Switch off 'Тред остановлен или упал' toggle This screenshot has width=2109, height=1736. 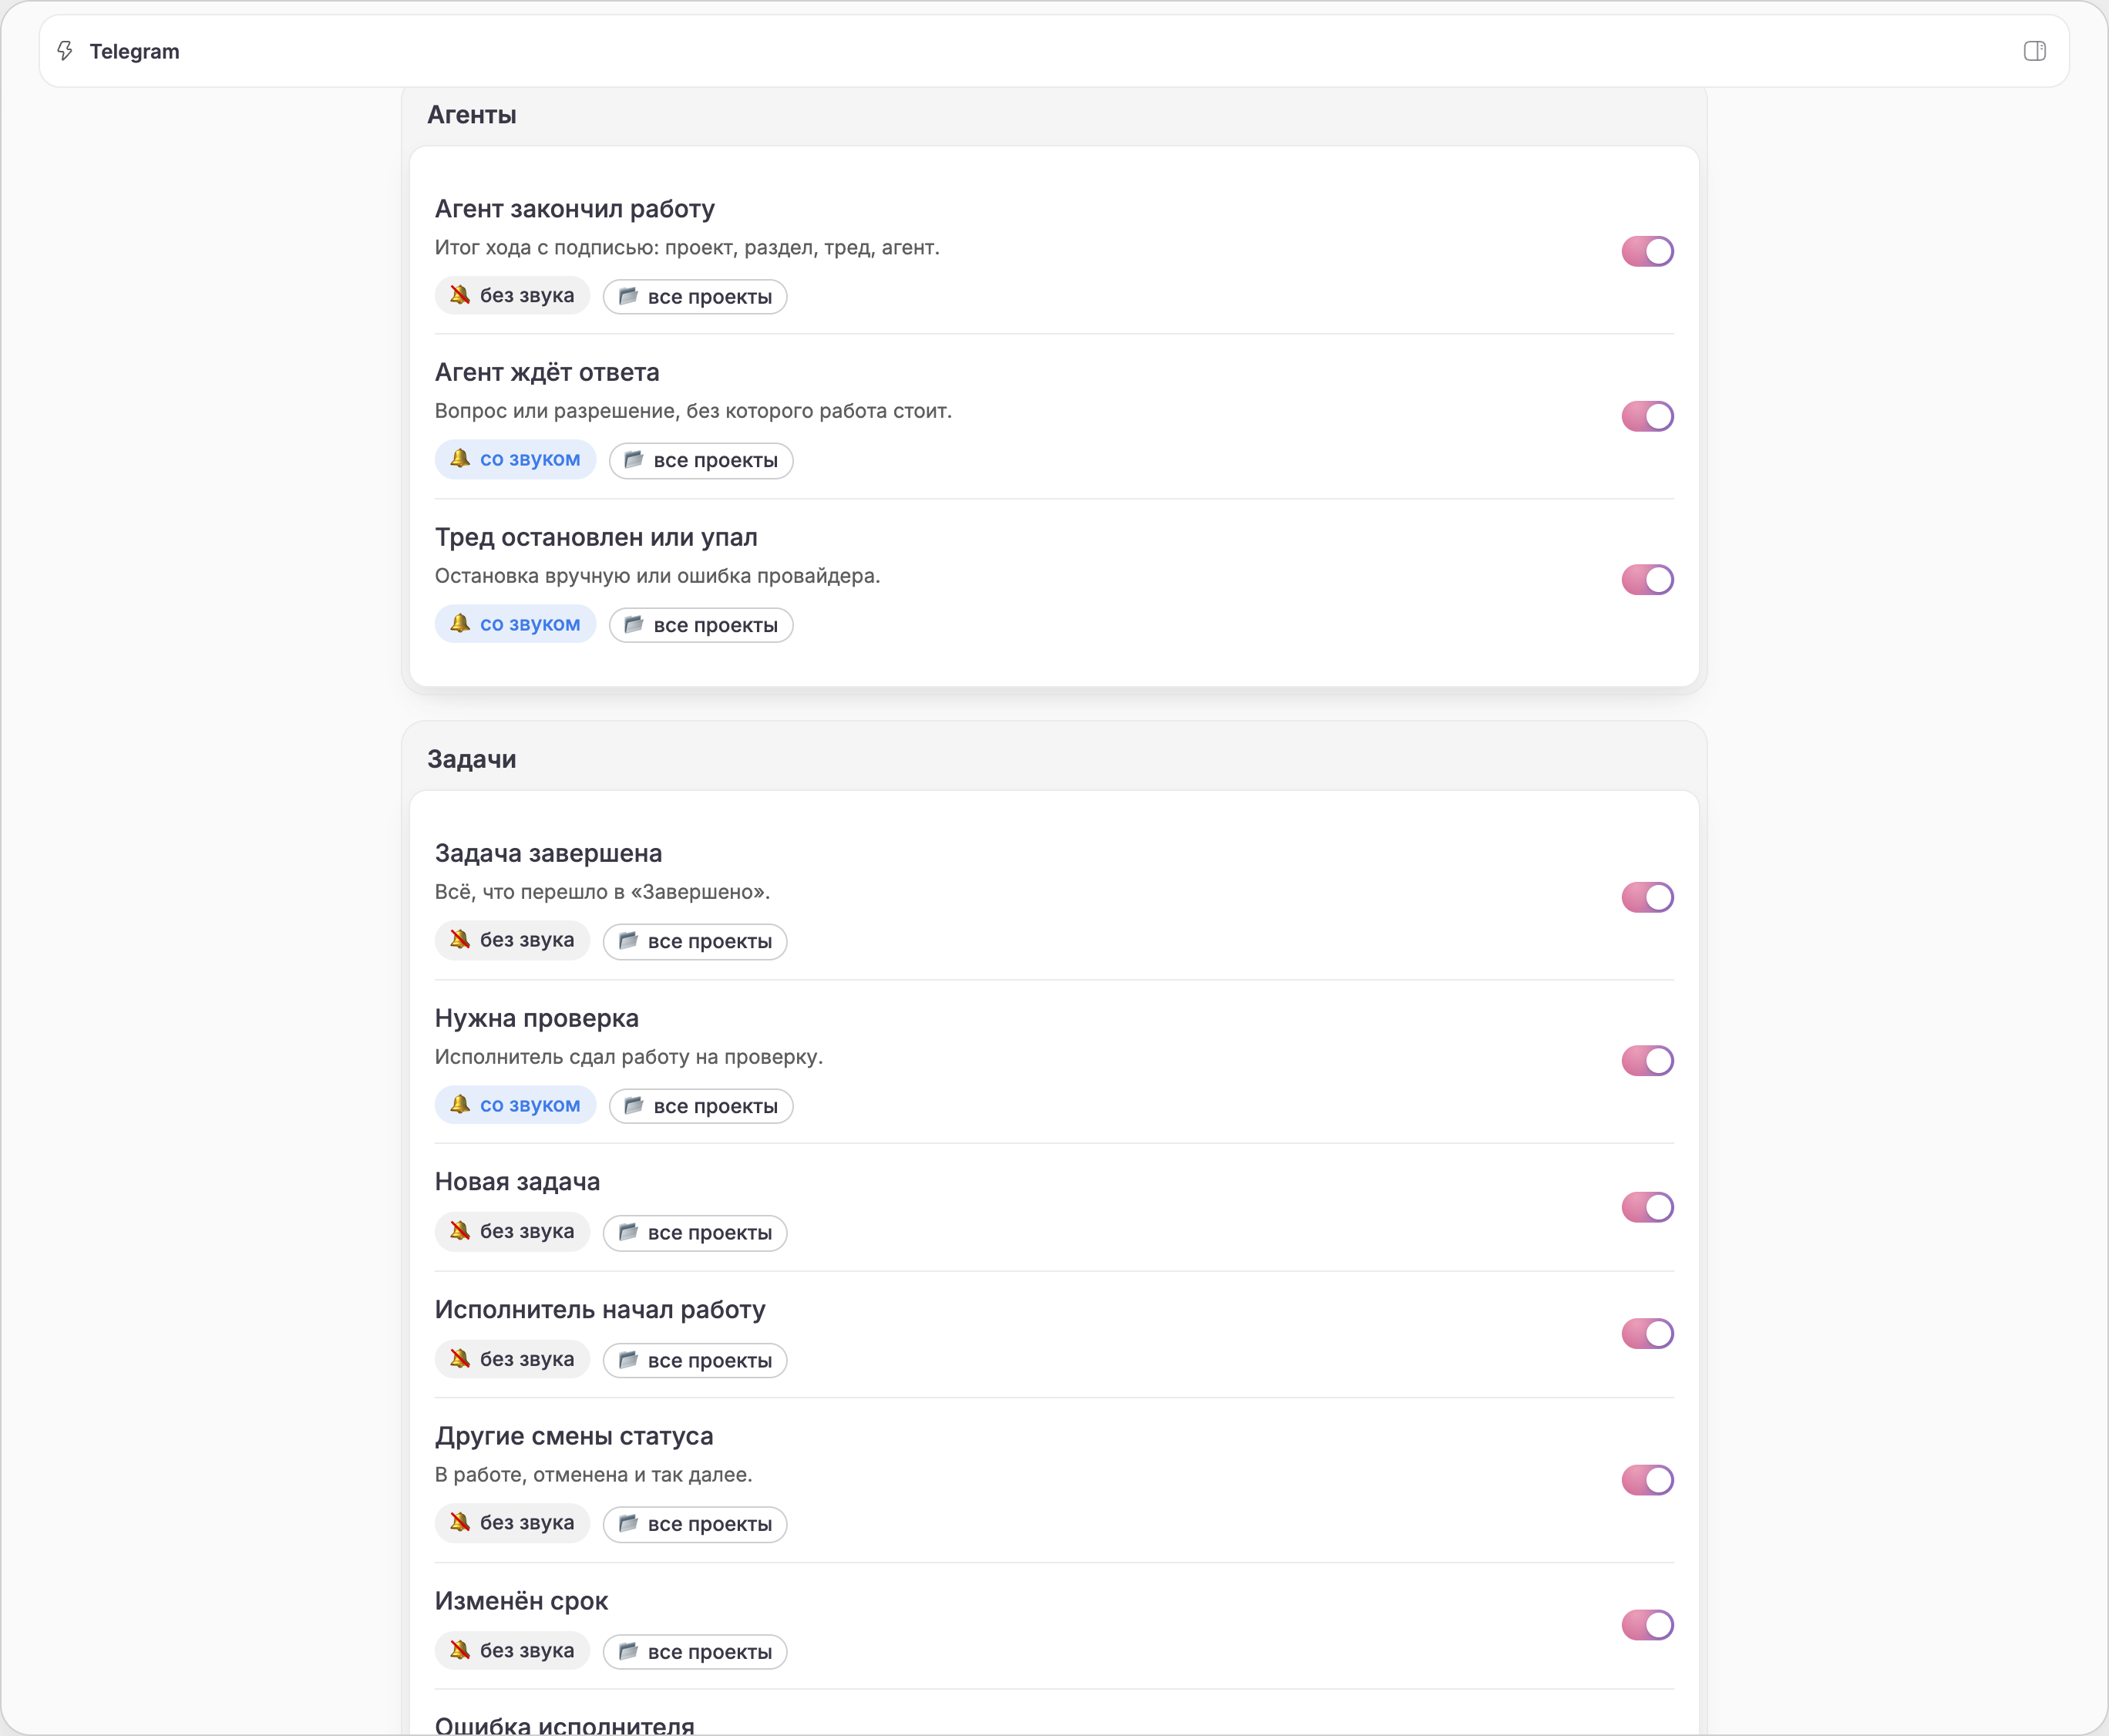pyautogui.click(x=1647, y=580)
